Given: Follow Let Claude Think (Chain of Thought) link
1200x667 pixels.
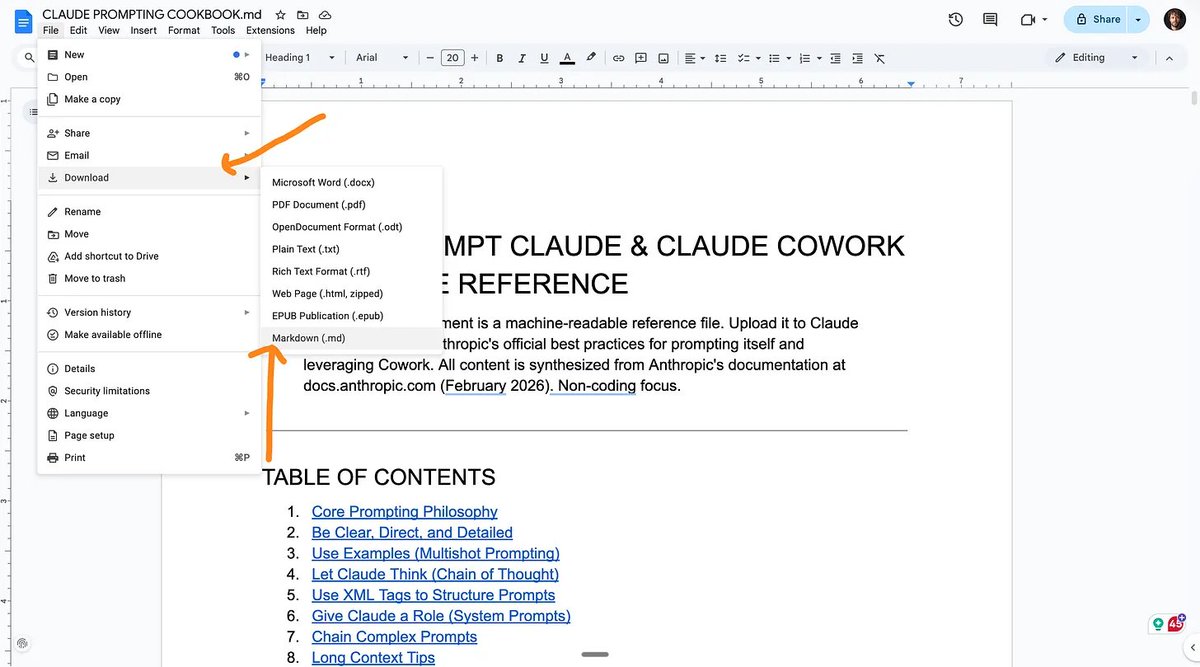Looking at the screenshot, I should (x=435, y=575).
